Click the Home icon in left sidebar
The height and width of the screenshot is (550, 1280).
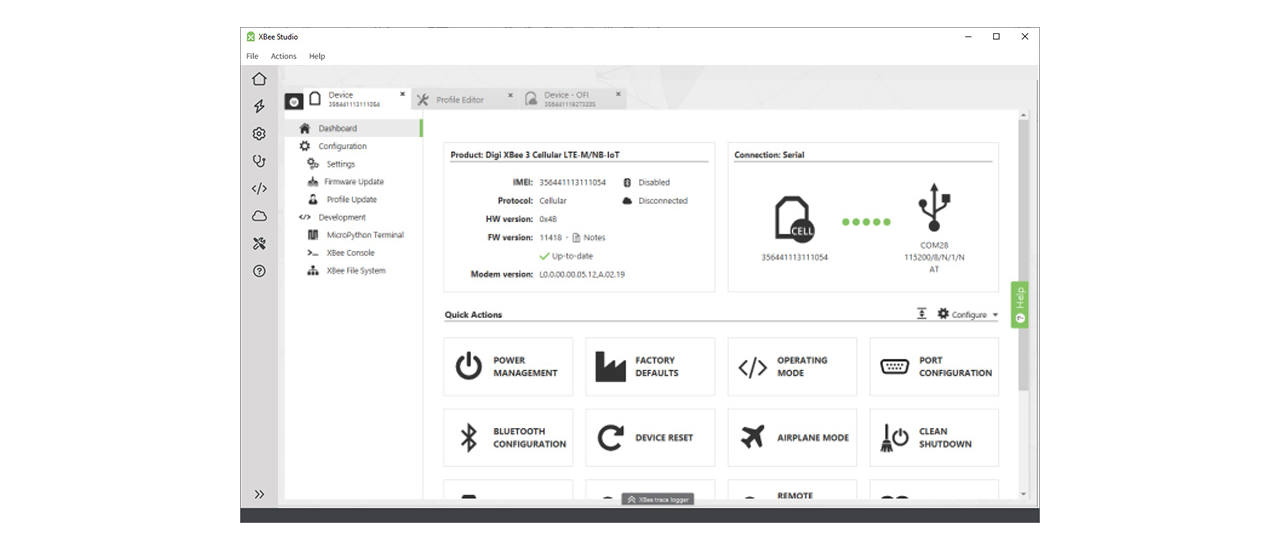pyautogui.click(x=259, y=79)
